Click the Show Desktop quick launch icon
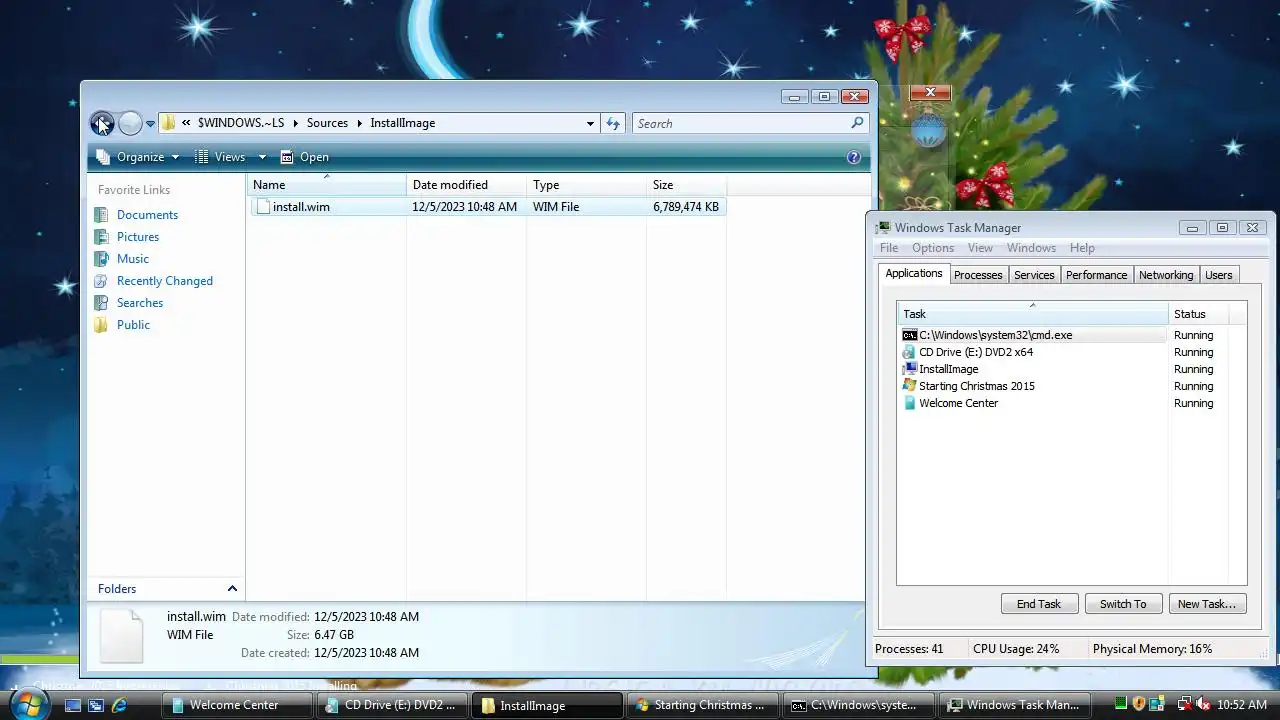1280x720 pixels. click(72, 705)
